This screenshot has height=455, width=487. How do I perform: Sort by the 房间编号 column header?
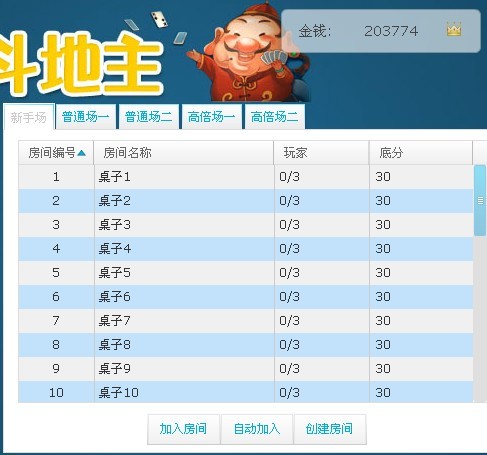[56, 153]
